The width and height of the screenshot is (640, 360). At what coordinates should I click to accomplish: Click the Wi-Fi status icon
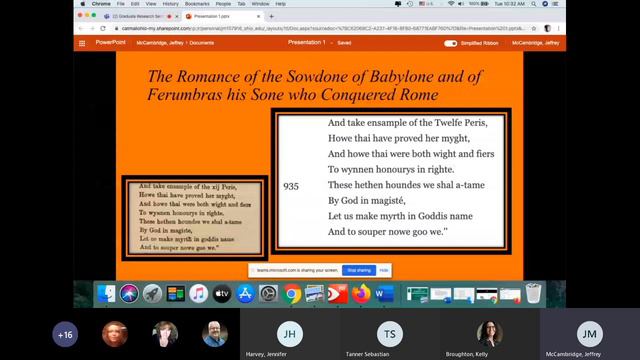coord(451,4)
